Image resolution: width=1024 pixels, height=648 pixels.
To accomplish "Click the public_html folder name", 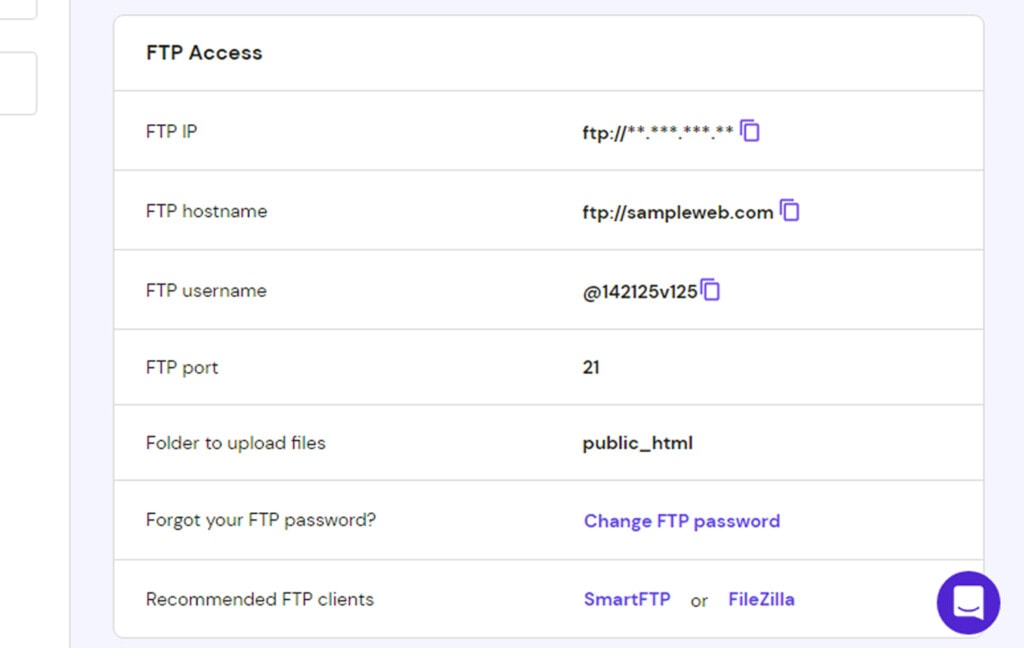I will click(x=637, y=444).
